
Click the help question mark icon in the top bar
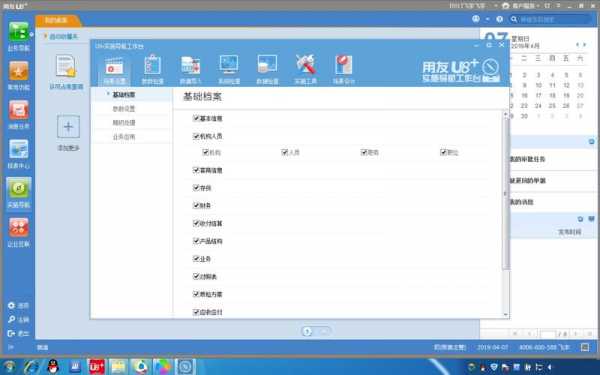[499, 19]
